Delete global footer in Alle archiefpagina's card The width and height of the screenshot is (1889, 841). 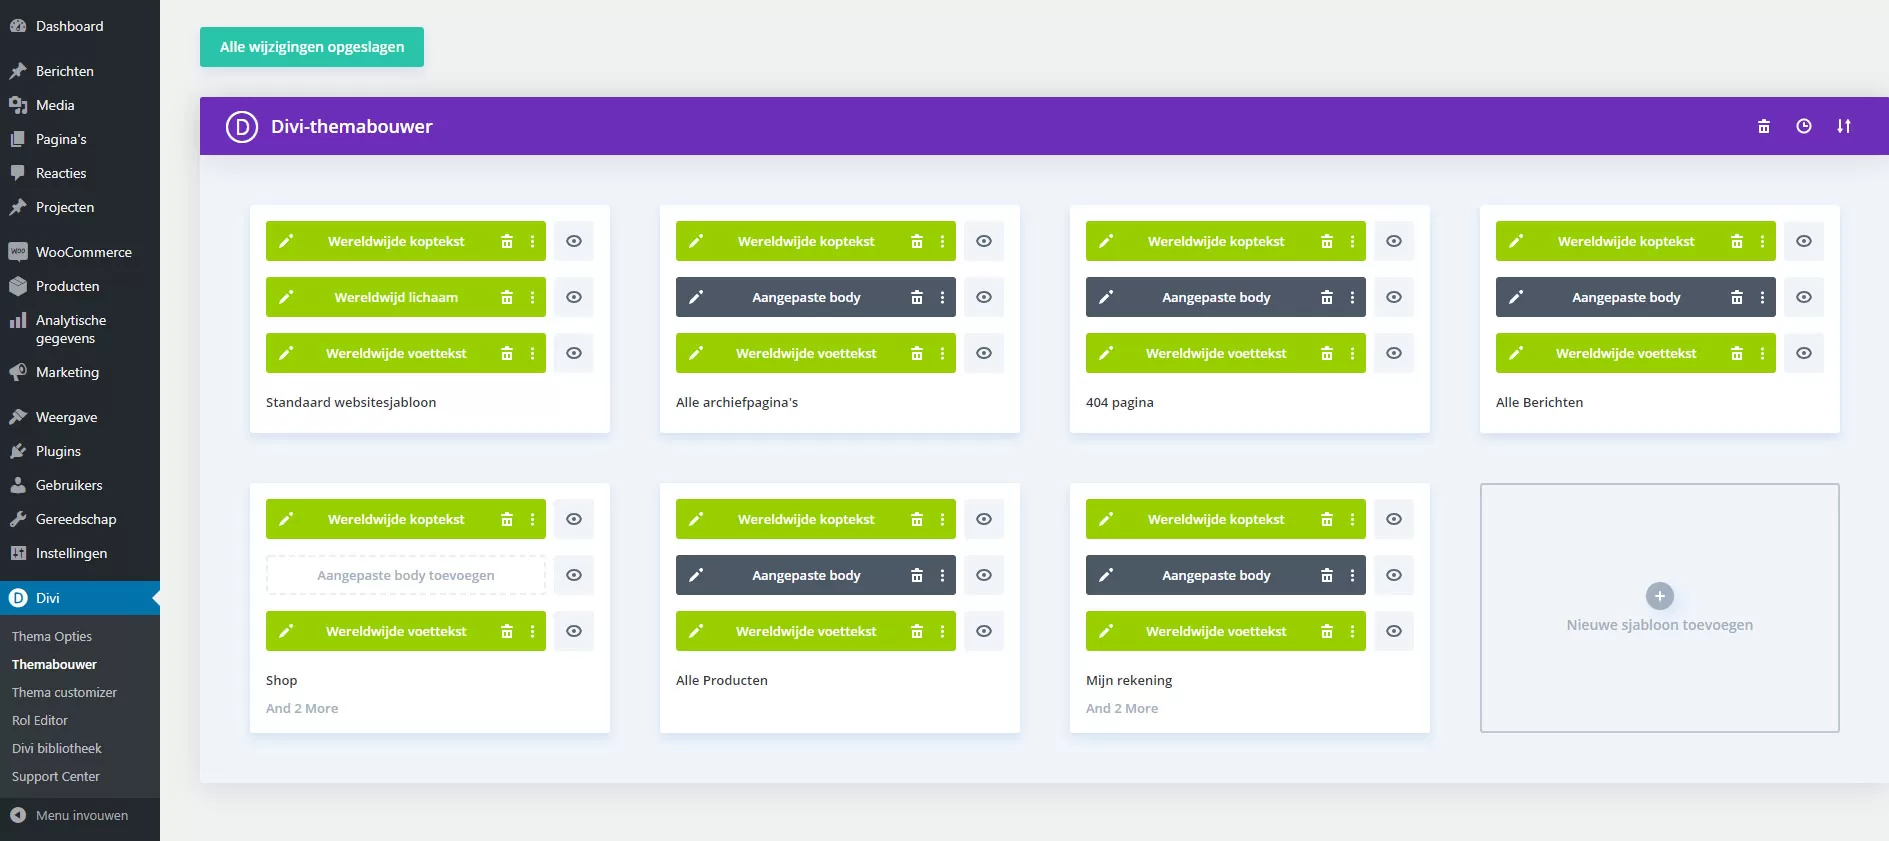(917, 353)
